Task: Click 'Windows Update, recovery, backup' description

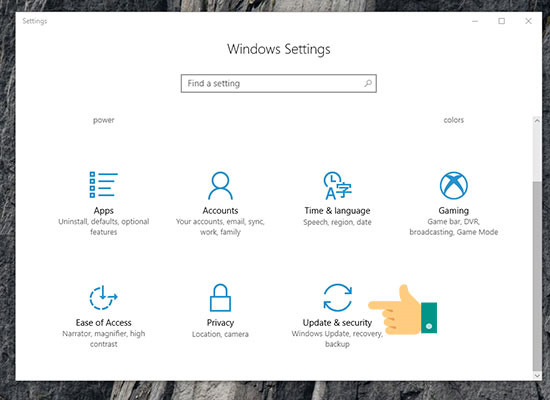Action: point(337,339)
